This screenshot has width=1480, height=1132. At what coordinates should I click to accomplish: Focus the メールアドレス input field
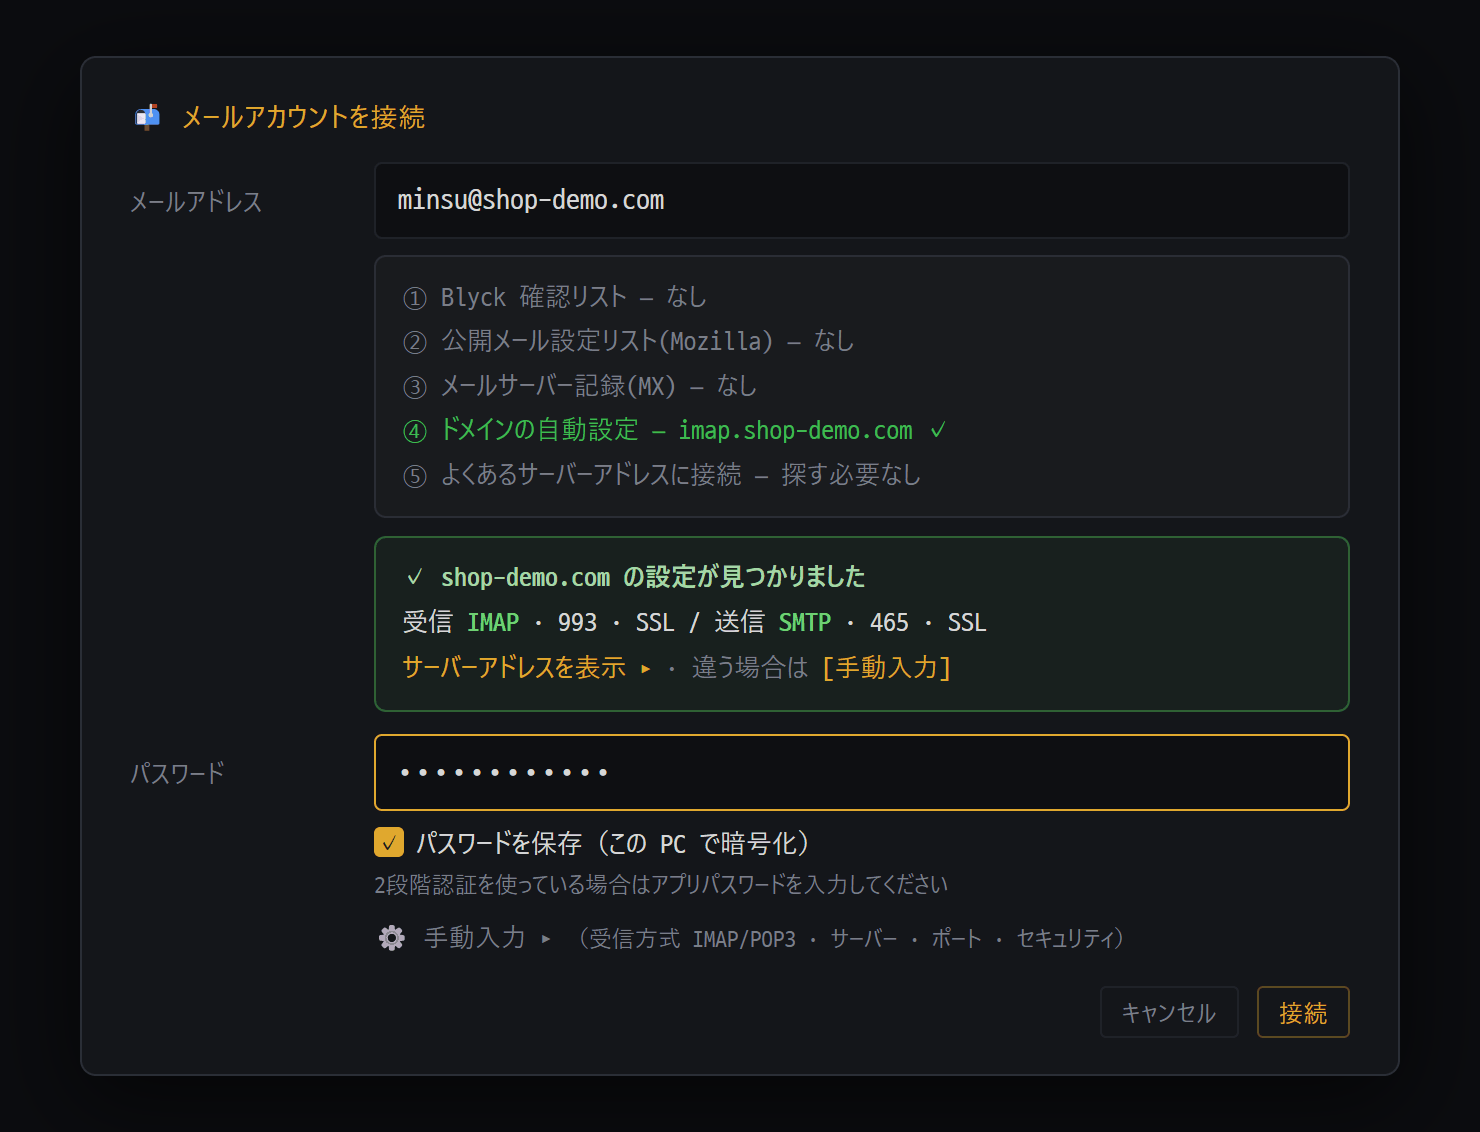pos(862,201)
